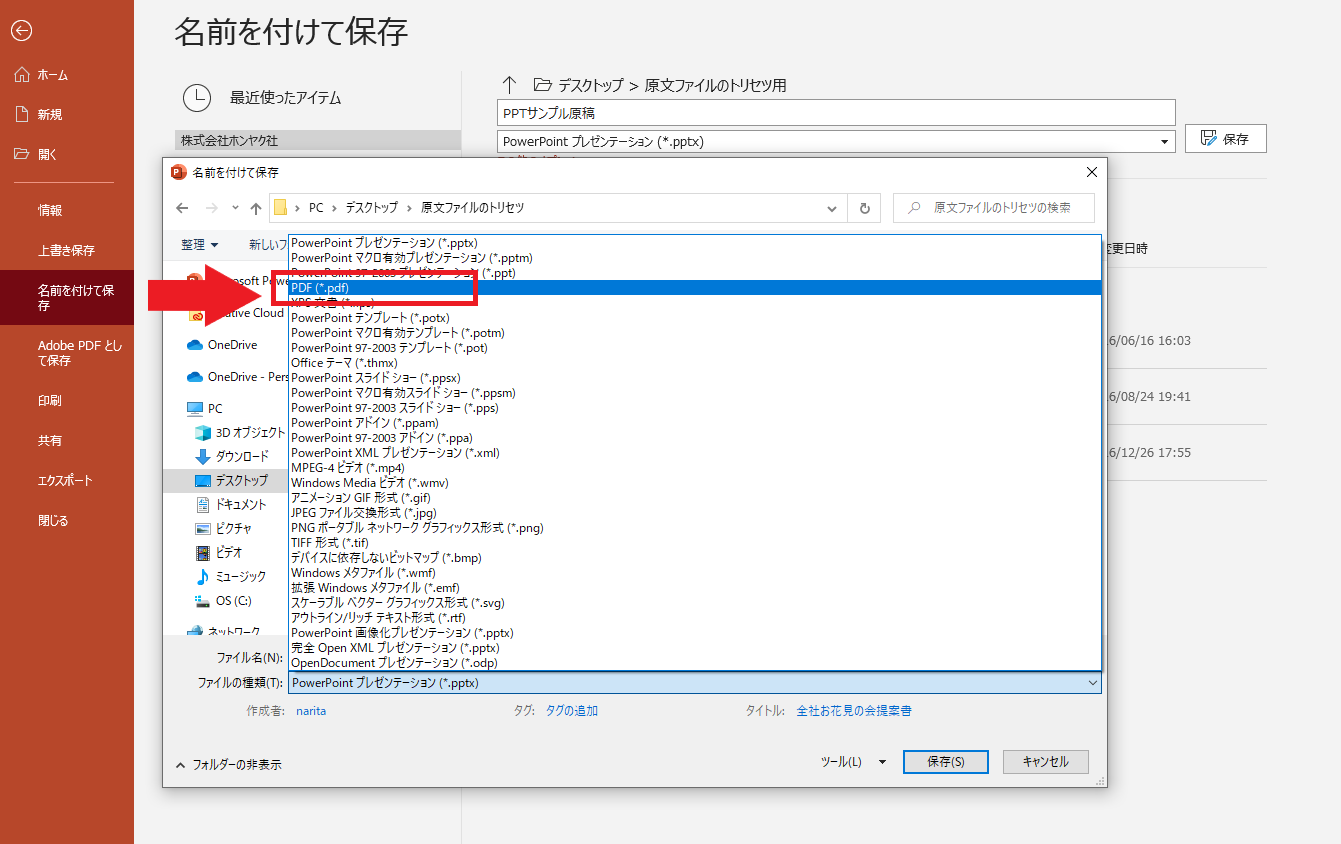Screen dimensions: 1341x844
Task: Choose PNG ポータブル ネットワーク グラフィックス形式 option
Action: coord(695,528)
